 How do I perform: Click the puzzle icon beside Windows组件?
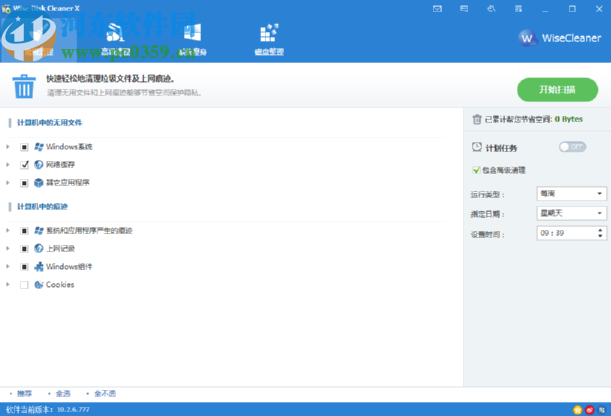pos(39,267)
